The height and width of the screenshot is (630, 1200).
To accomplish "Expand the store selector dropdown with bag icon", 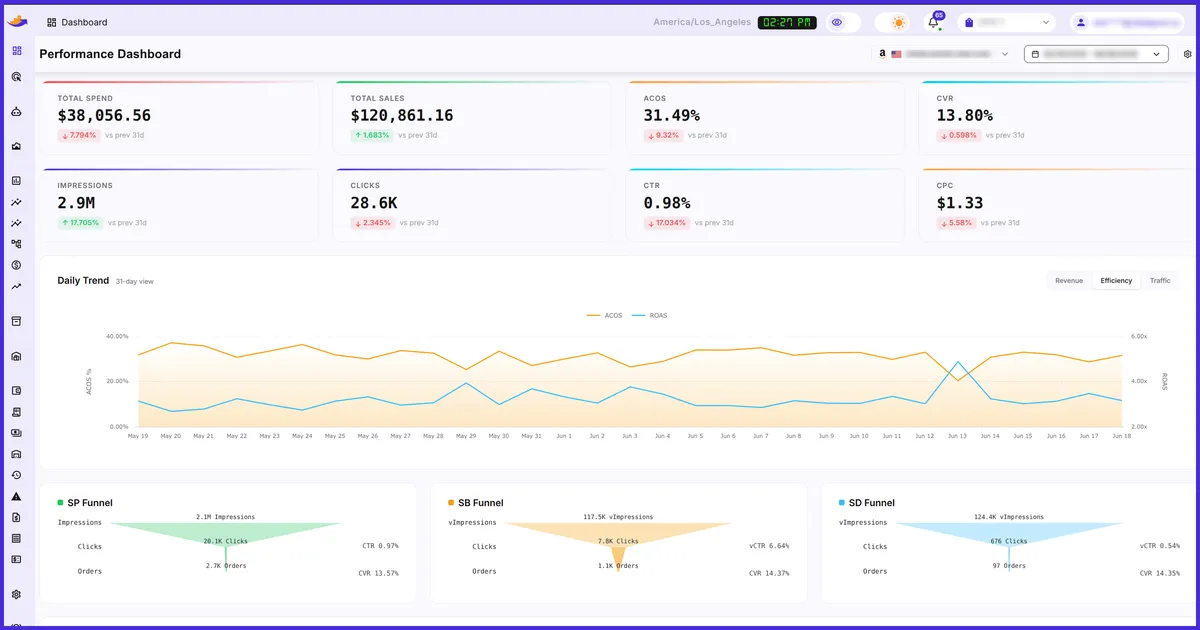I will pyautogui.click(x=1007, y=22).
